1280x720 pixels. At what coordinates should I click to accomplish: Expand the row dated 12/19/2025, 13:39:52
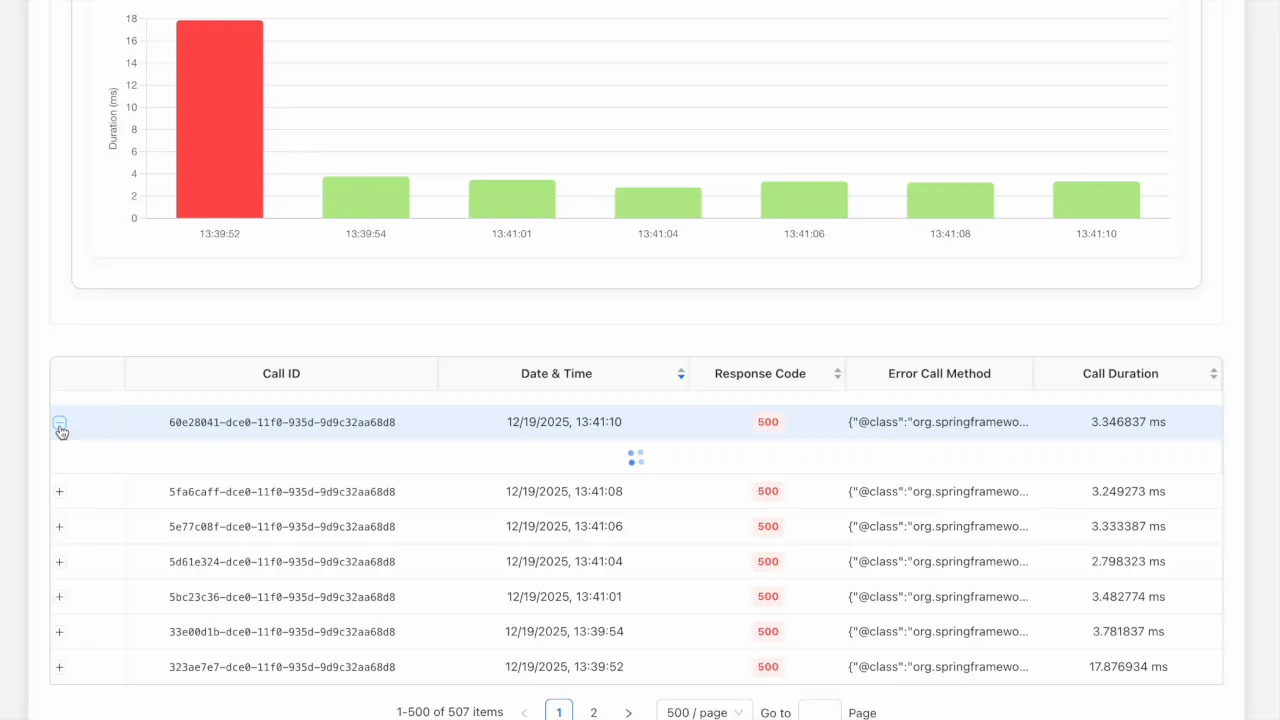pyautogui.click(x=59, y=667)
